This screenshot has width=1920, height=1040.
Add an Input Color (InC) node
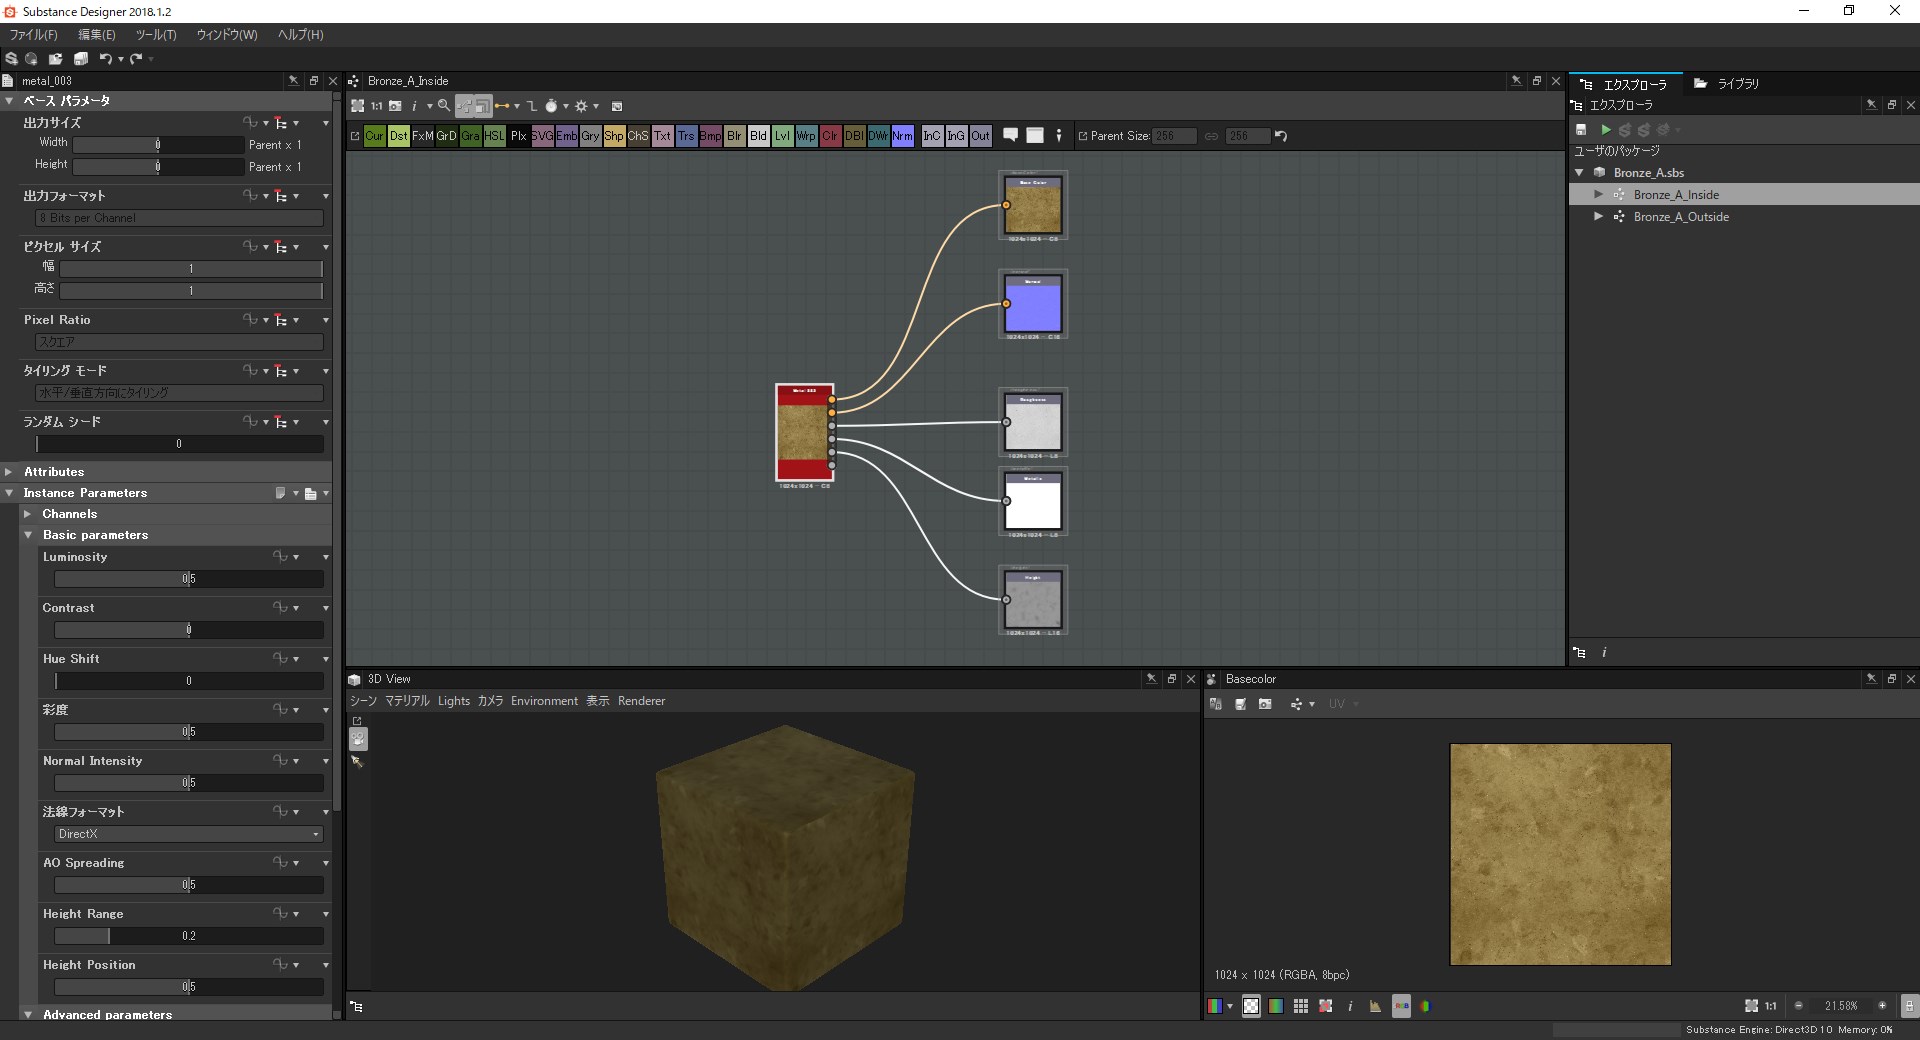[931, 136]
